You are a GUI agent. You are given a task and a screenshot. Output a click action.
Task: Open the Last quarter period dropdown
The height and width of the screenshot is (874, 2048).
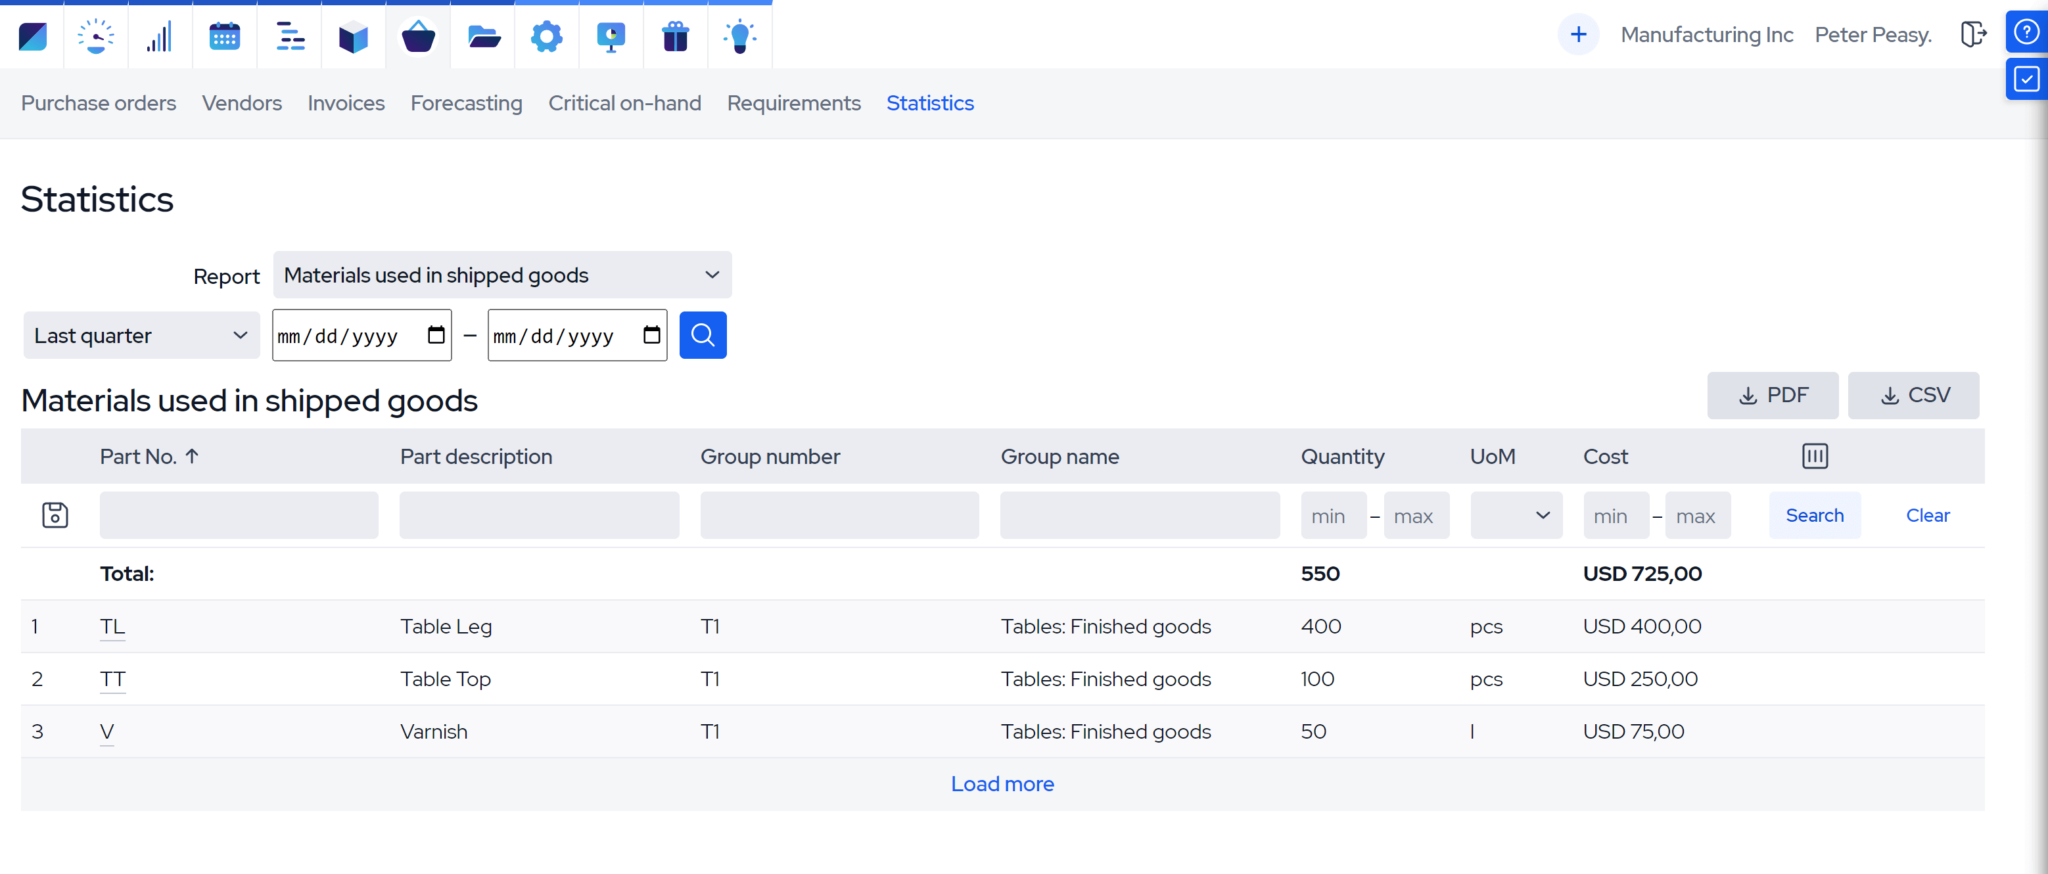(141, 336)
